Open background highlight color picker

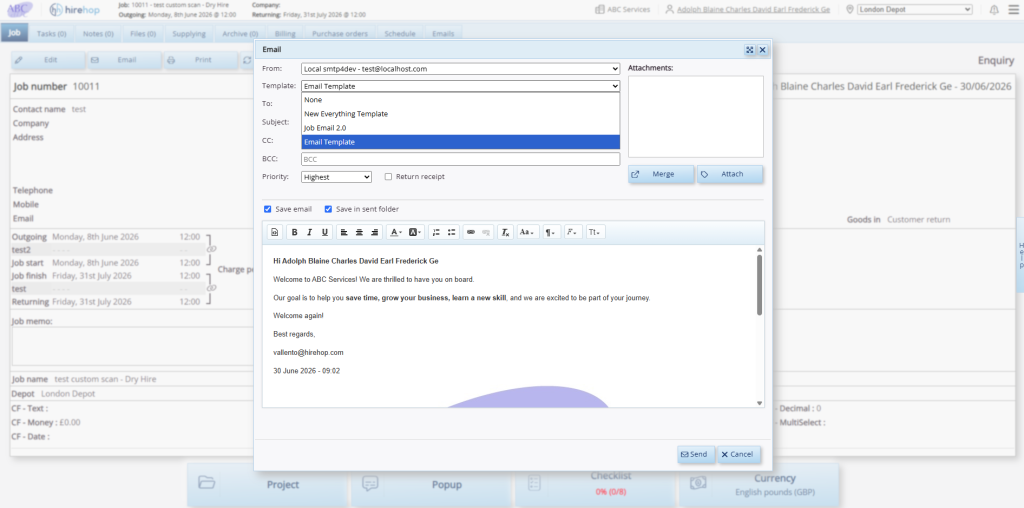coord(415,232)
